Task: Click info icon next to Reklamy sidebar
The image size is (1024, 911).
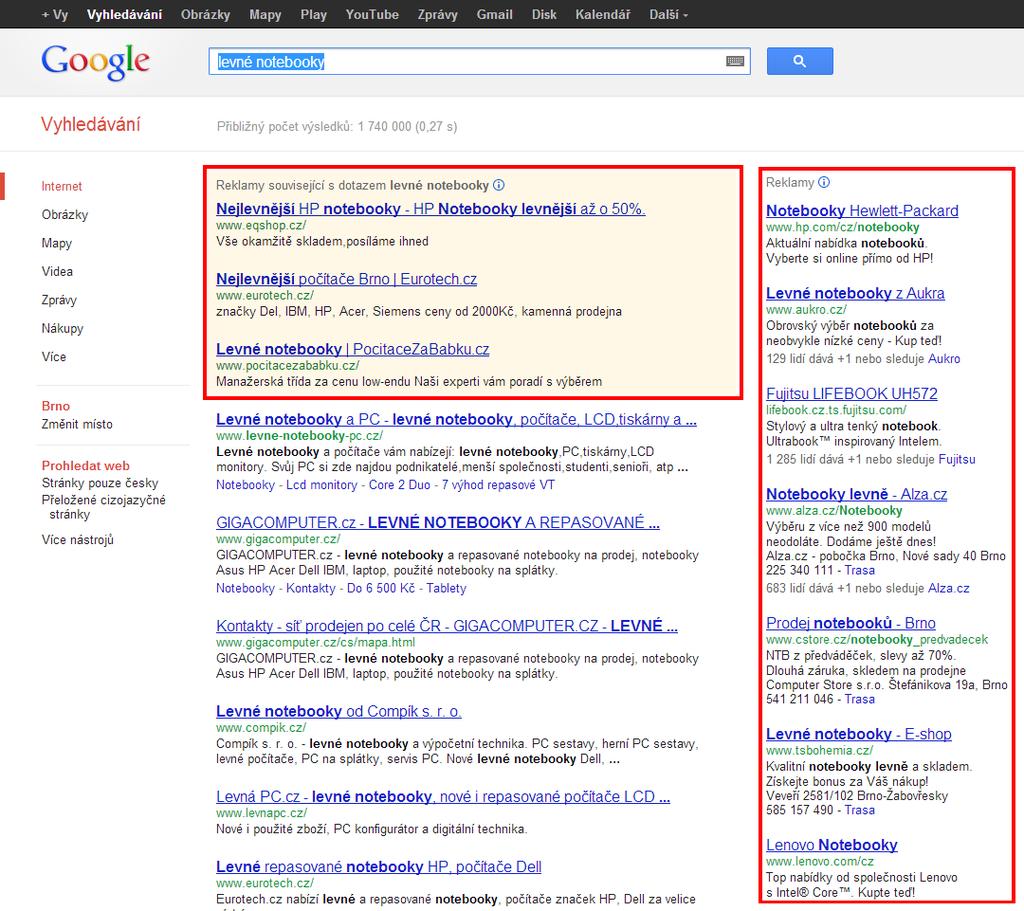Action: click(824, 183)
